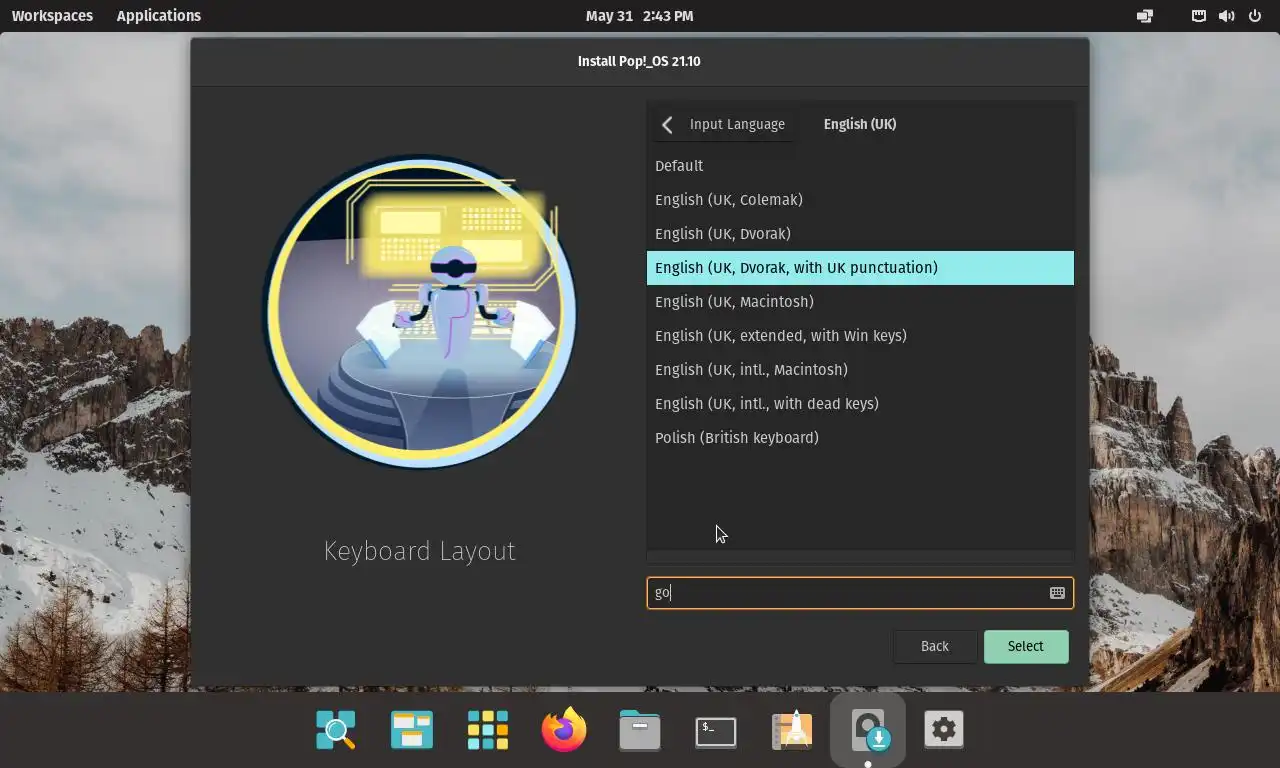Image resolution: width=1280 pixels, height=768 pixels.
Task: Click the Select button
Action: coord(1026,647)
